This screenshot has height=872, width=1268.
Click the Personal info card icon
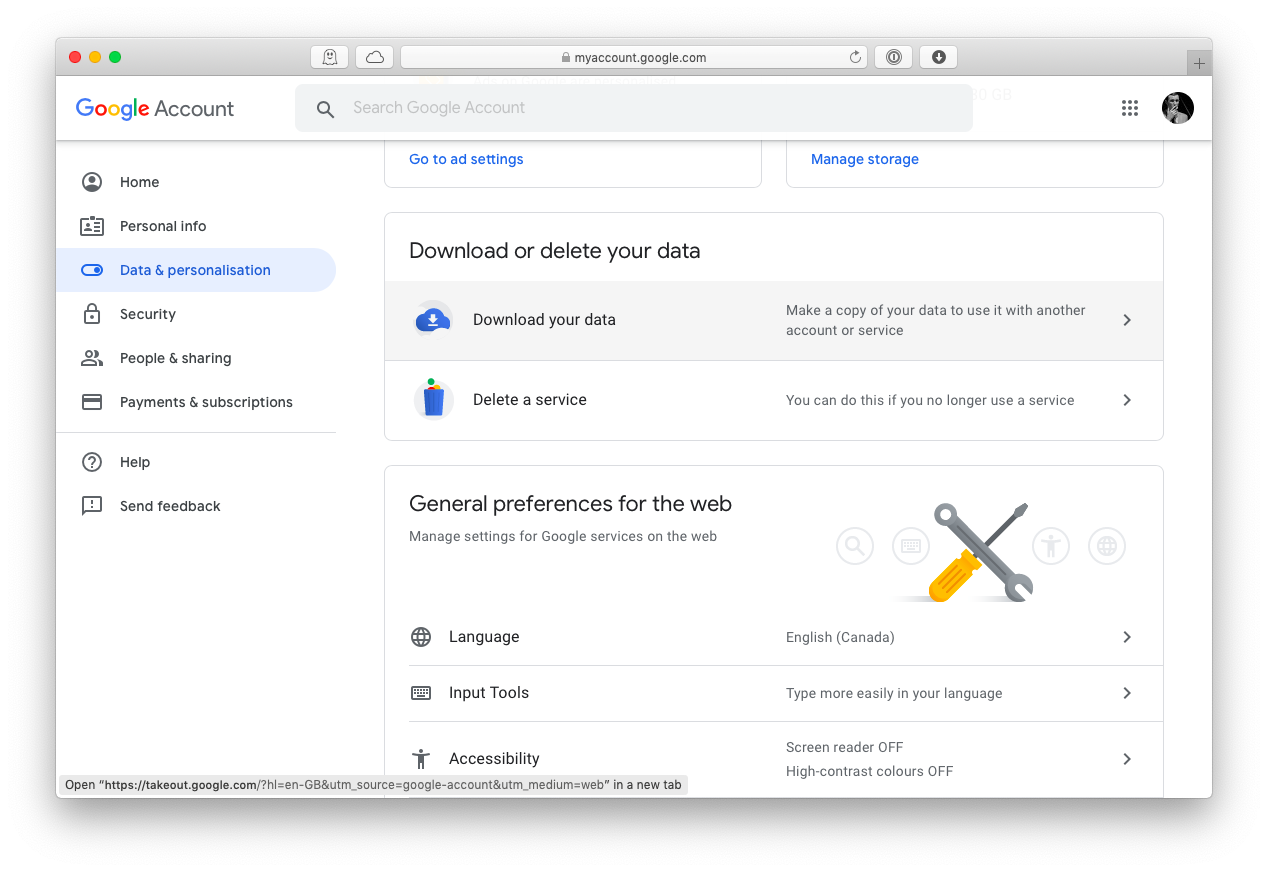pos(91,226)
